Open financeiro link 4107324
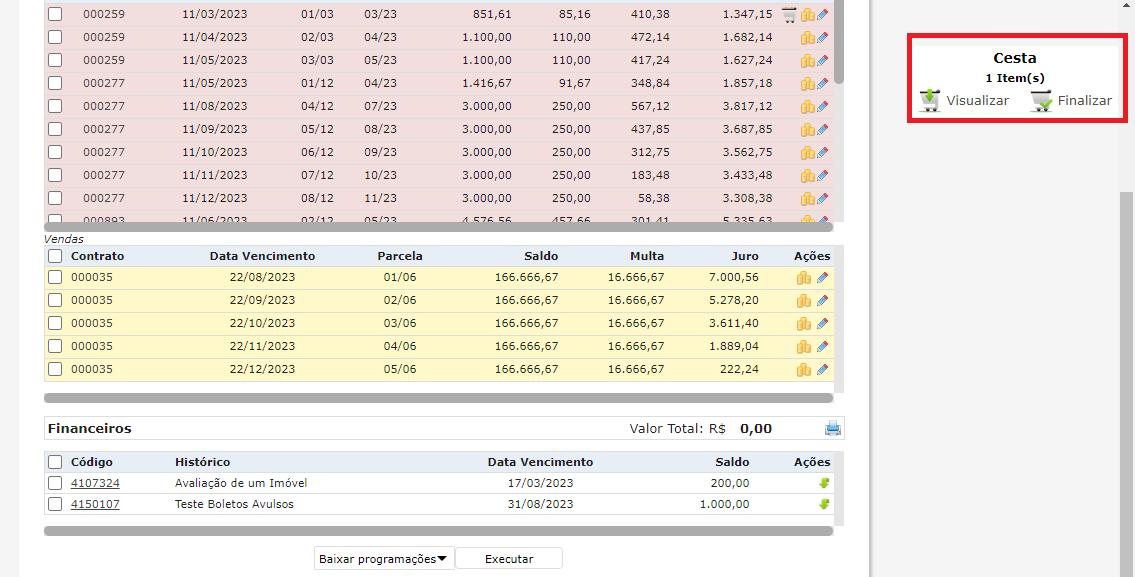Image resolution: width=1135 pixels, height=577 pixels. [x=95, y=483]
